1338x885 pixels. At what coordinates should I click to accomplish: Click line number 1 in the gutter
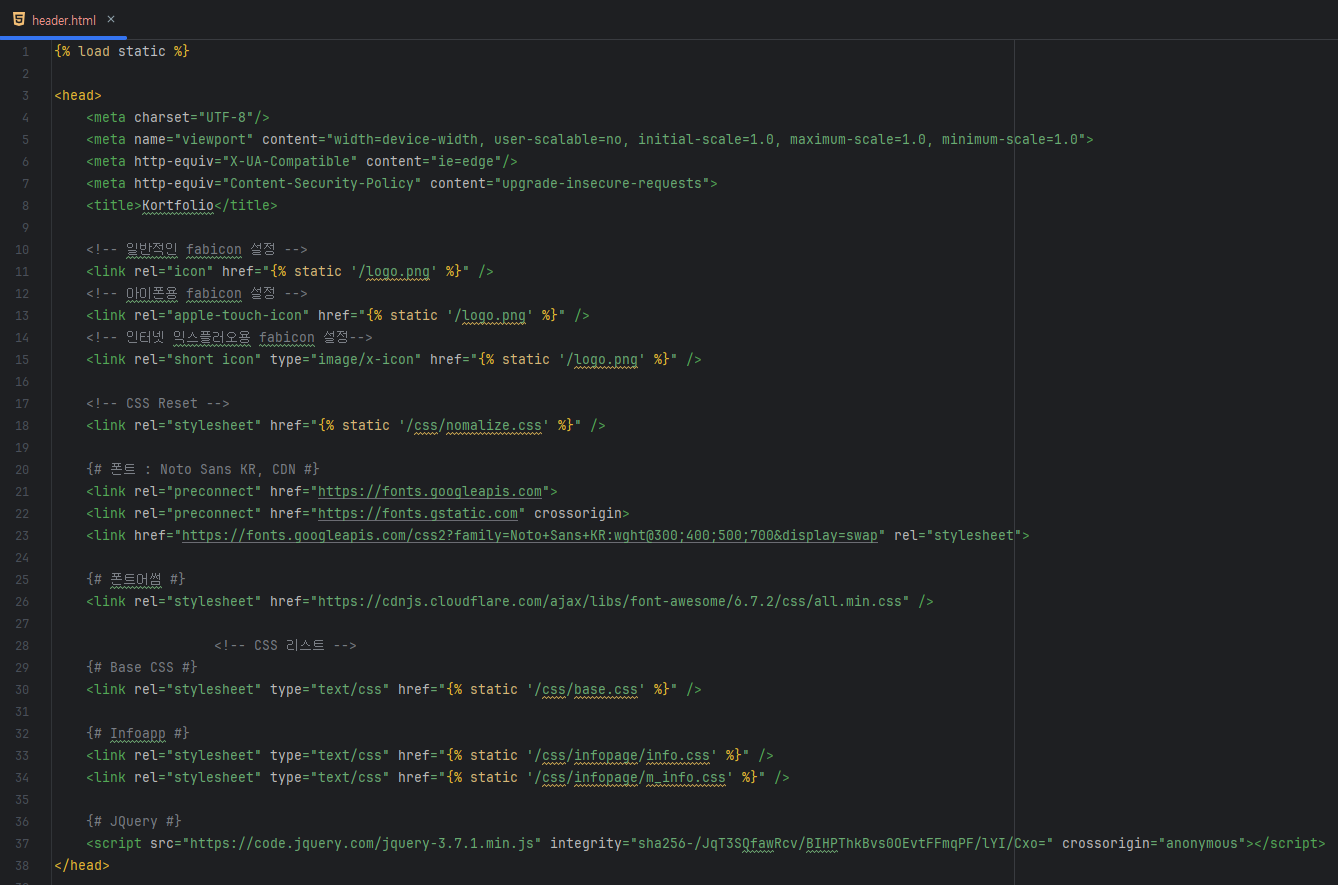pos(25,51)
